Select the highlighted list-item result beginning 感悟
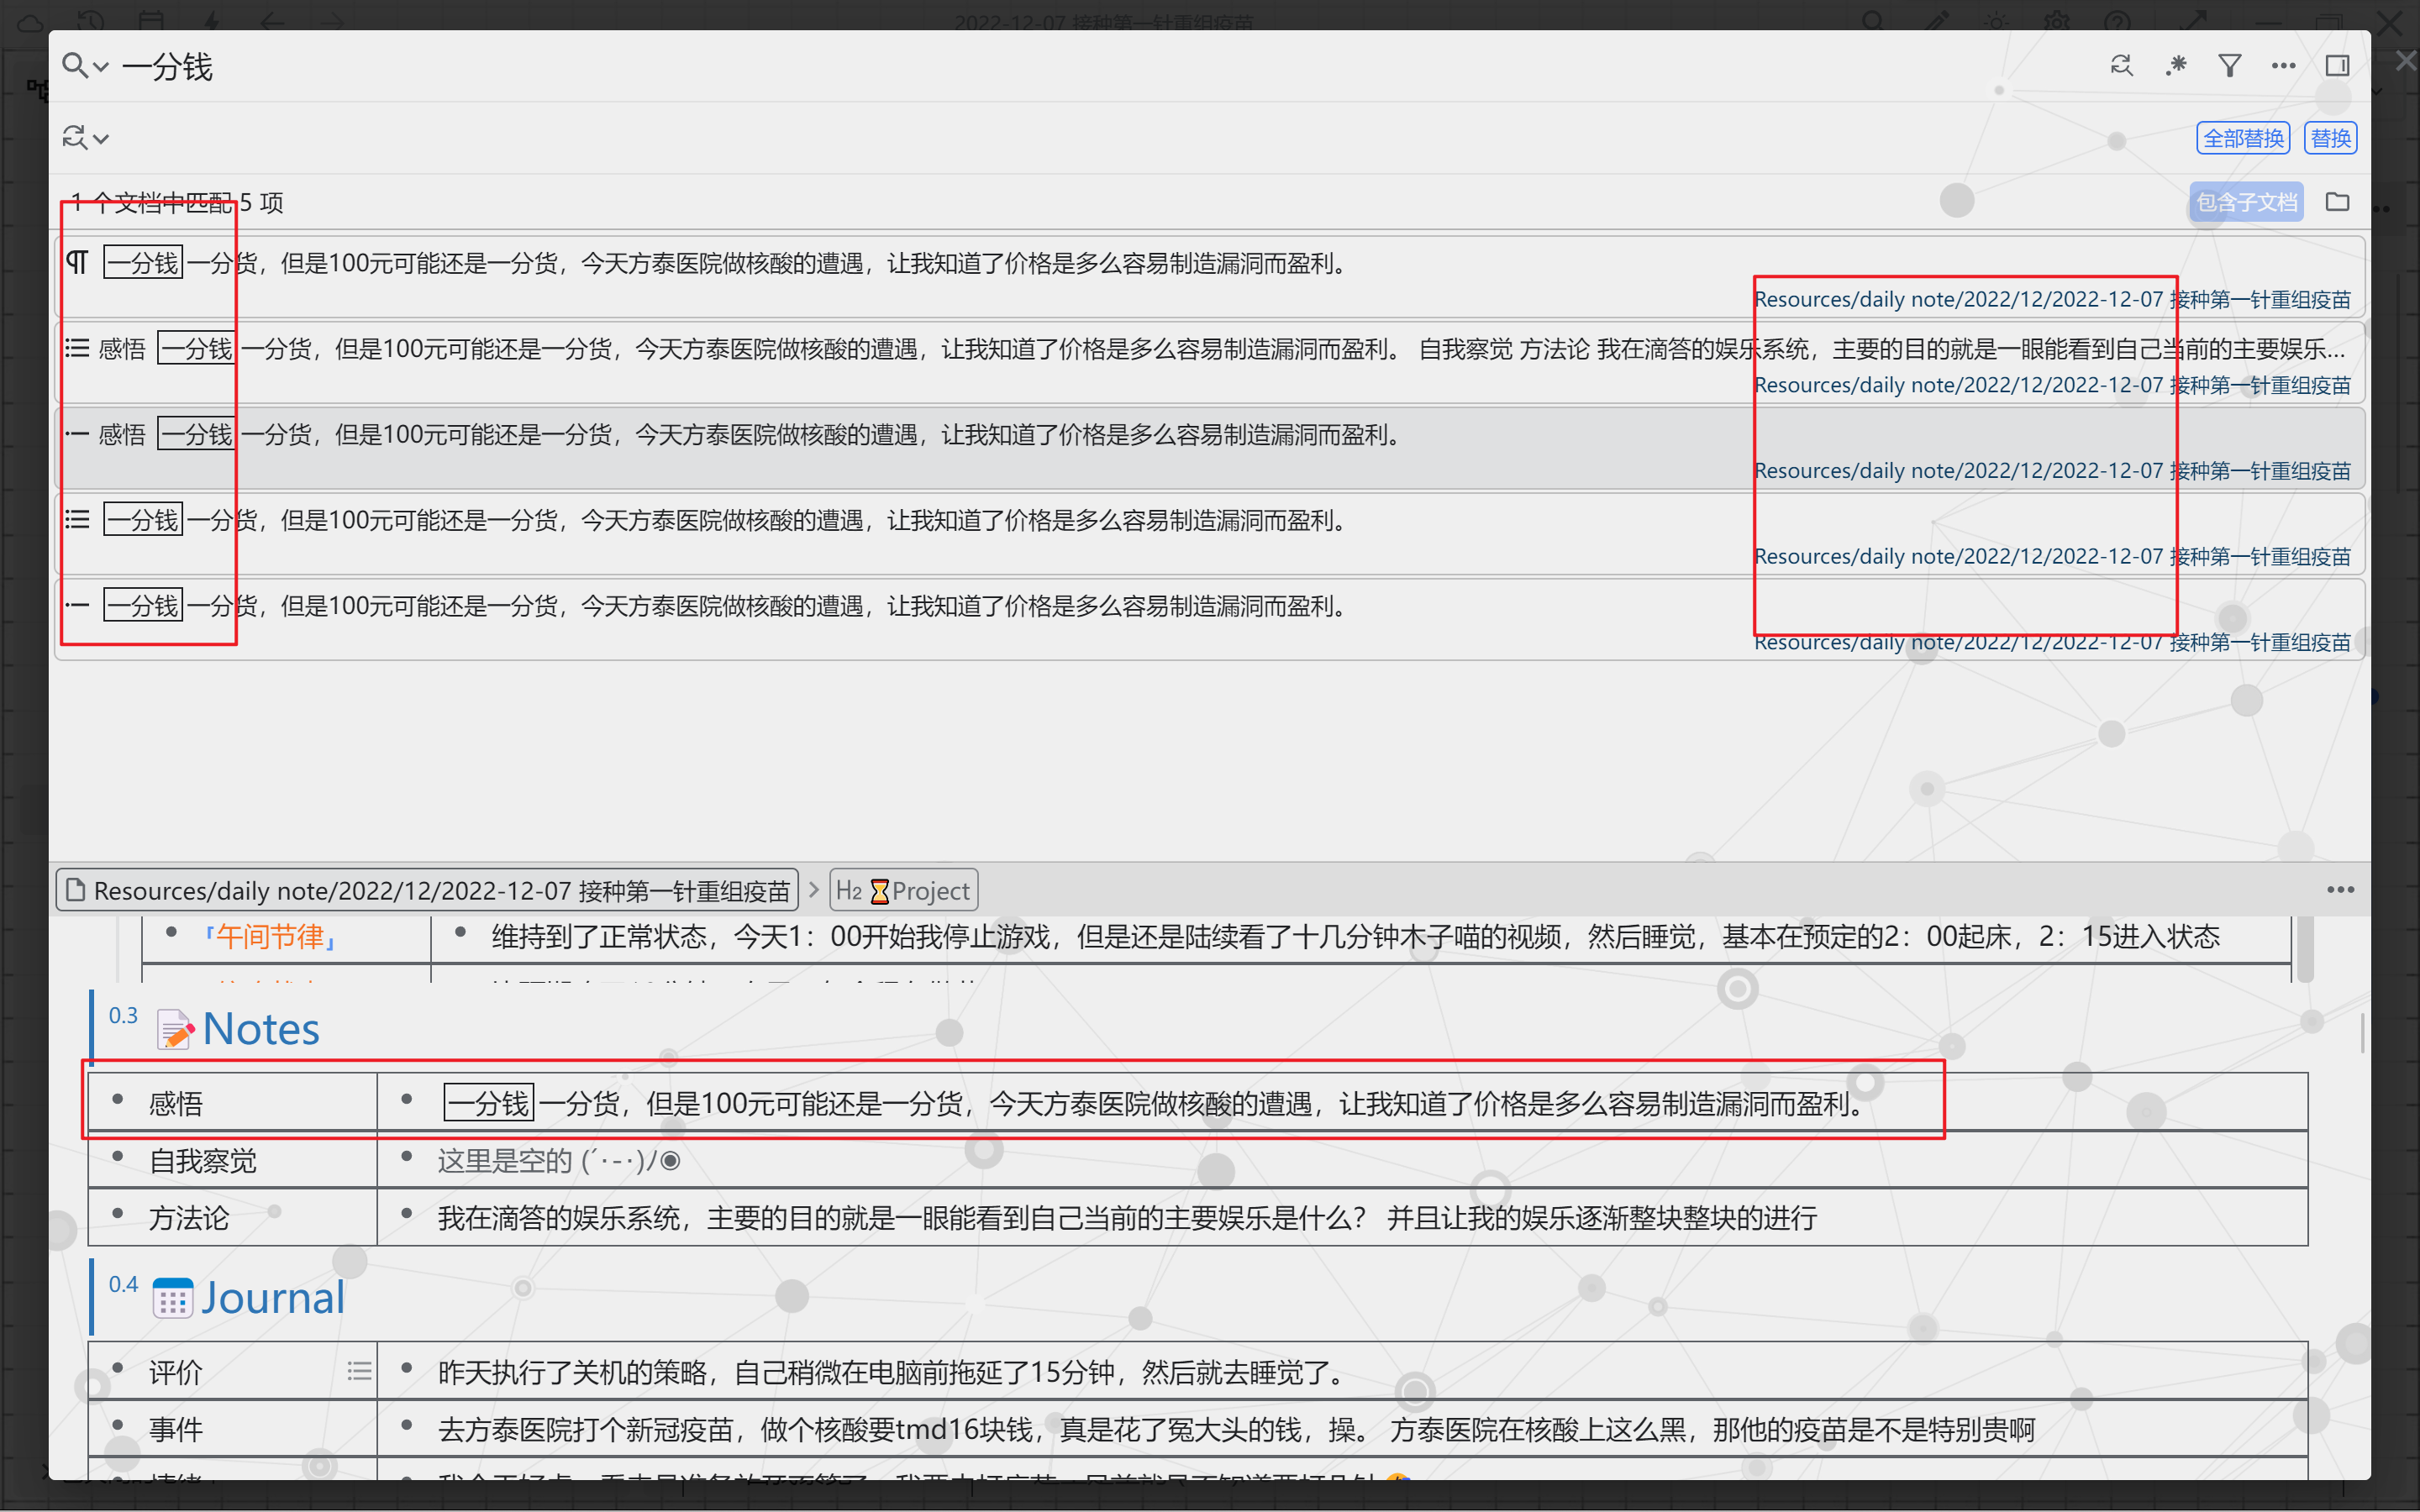Screen dimensions: 2420x1512 tap(1210, 449)
